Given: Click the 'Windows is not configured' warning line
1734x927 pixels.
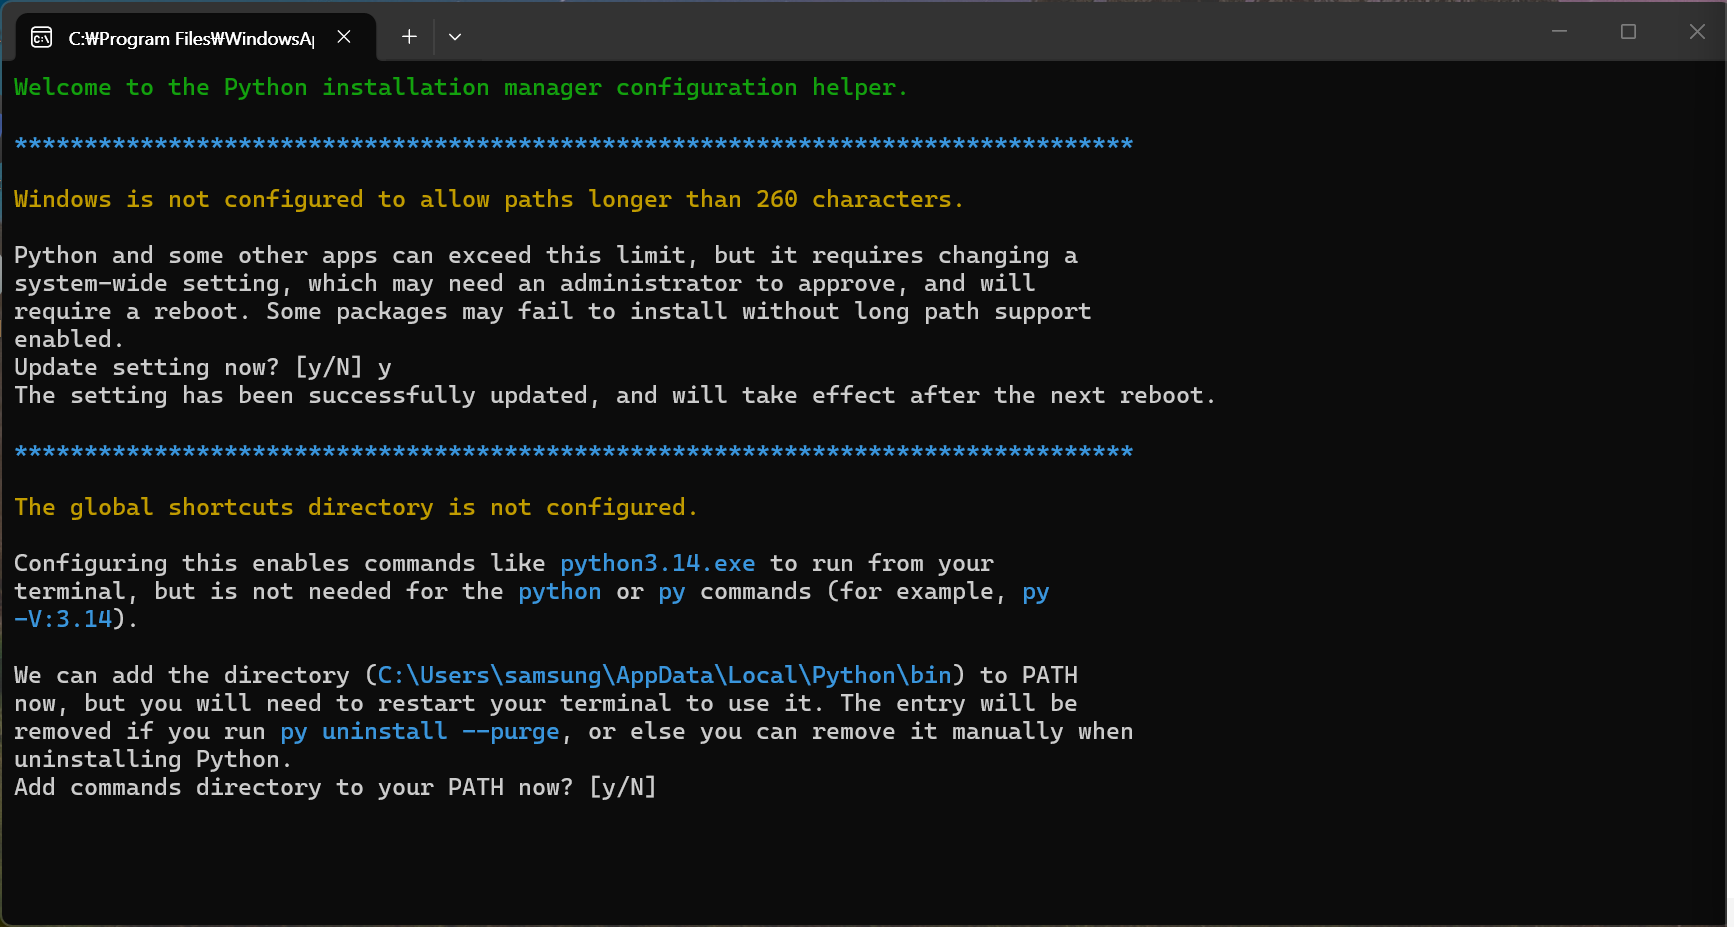Looking at the screenshot, I should click(x=489, y=200).
